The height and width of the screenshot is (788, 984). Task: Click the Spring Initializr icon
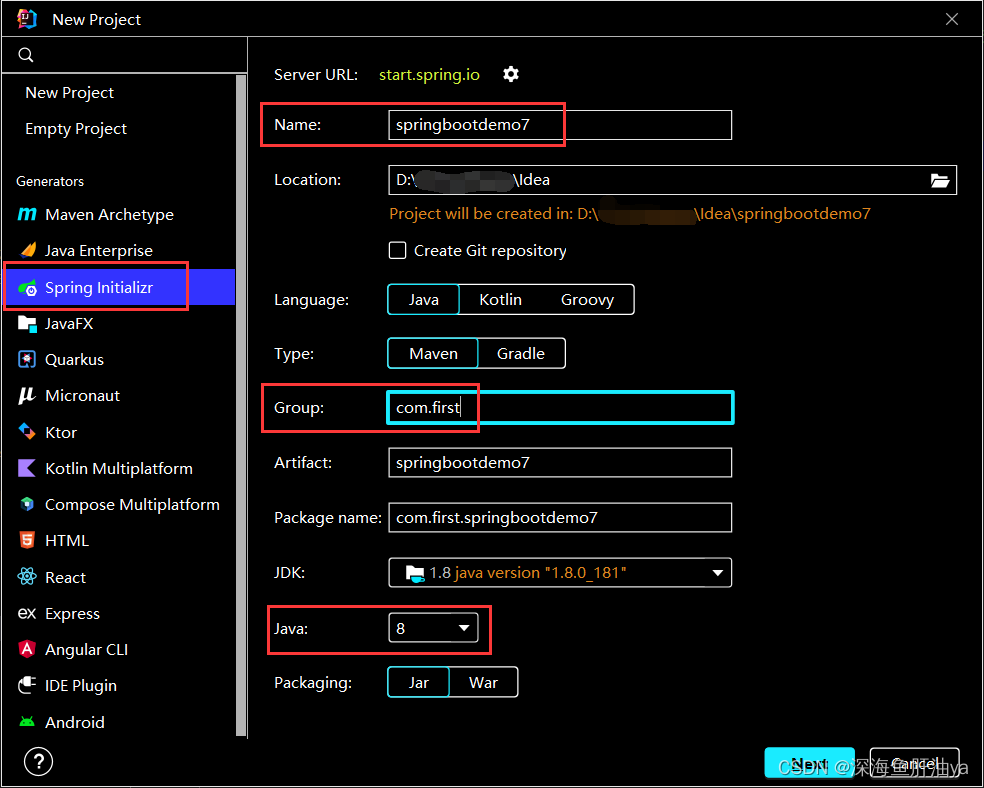click(x=28, y=288)
